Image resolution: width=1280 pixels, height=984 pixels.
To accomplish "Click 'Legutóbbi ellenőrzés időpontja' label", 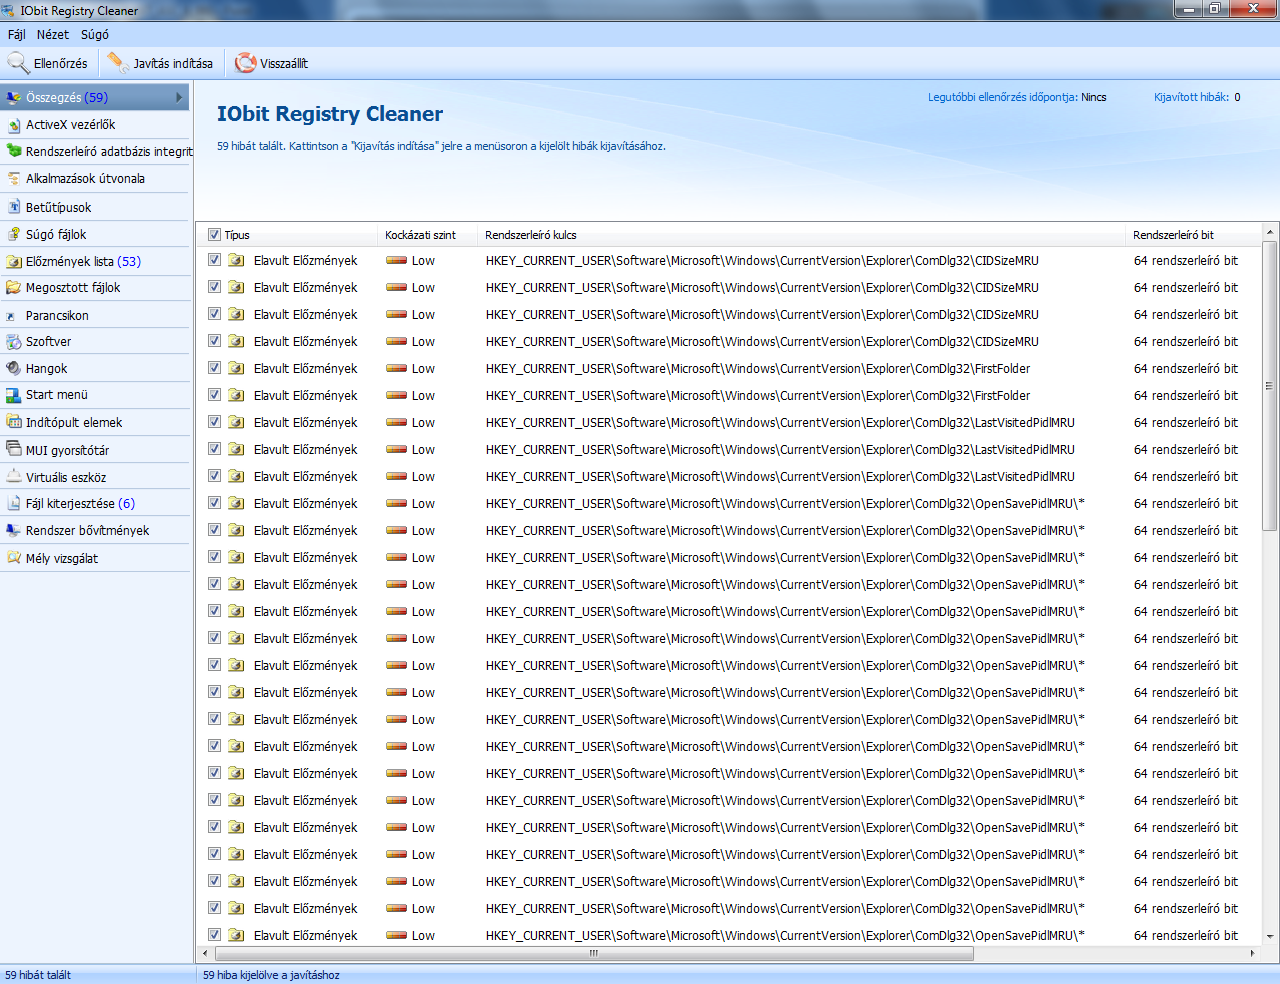I will (x=1003, y=97).
